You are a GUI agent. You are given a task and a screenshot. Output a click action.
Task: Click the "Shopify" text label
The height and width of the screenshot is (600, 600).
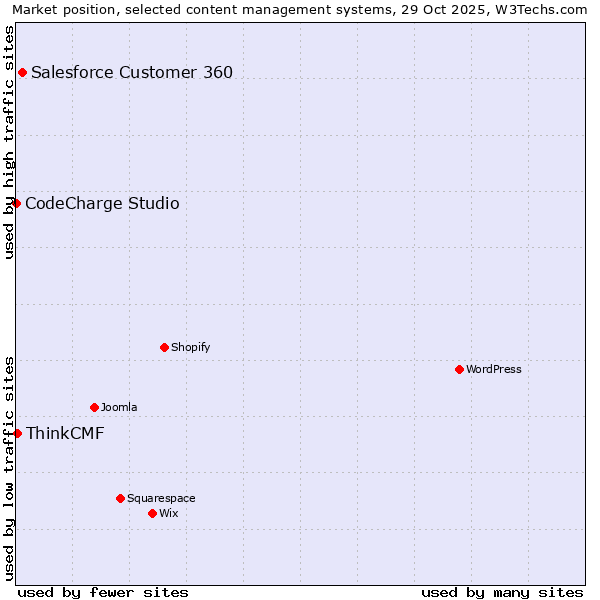coord(191,347)
